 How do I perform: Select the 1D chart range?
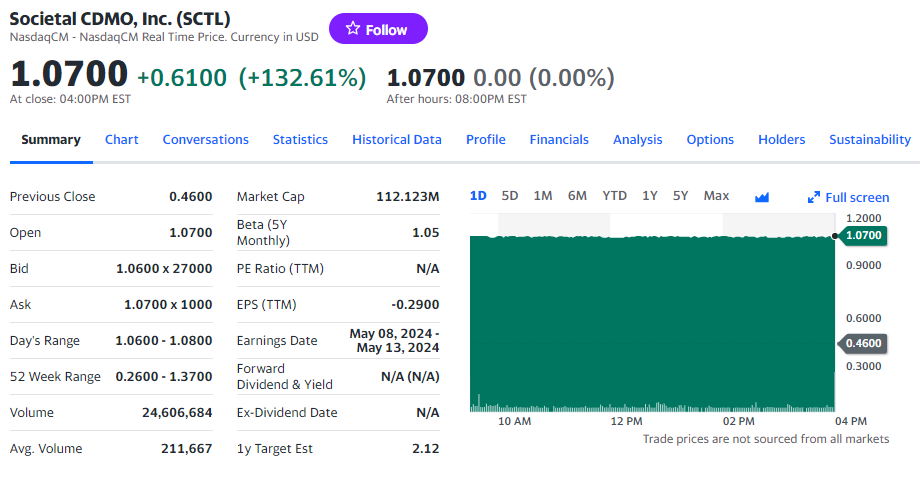point(478,196)
